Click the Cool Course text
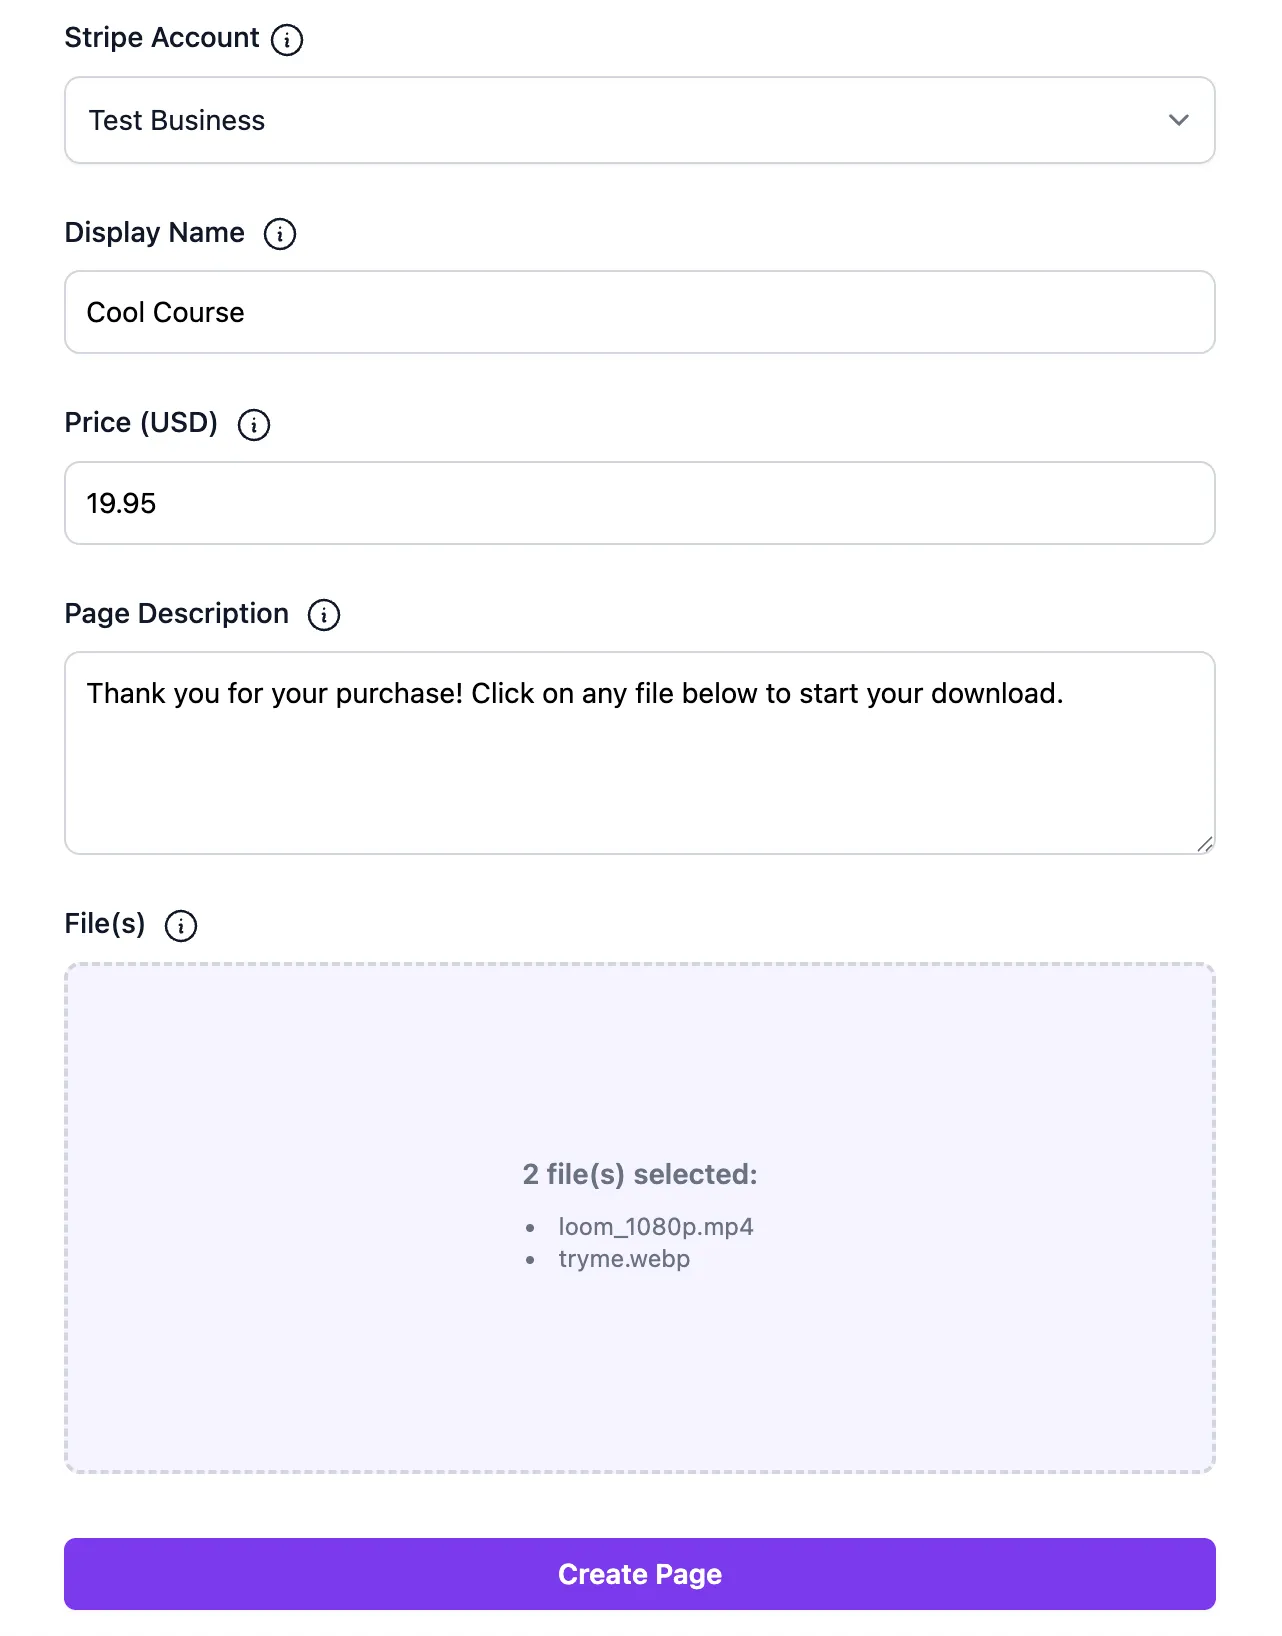Screen dimensions: 1282x1636 point(165,312)
